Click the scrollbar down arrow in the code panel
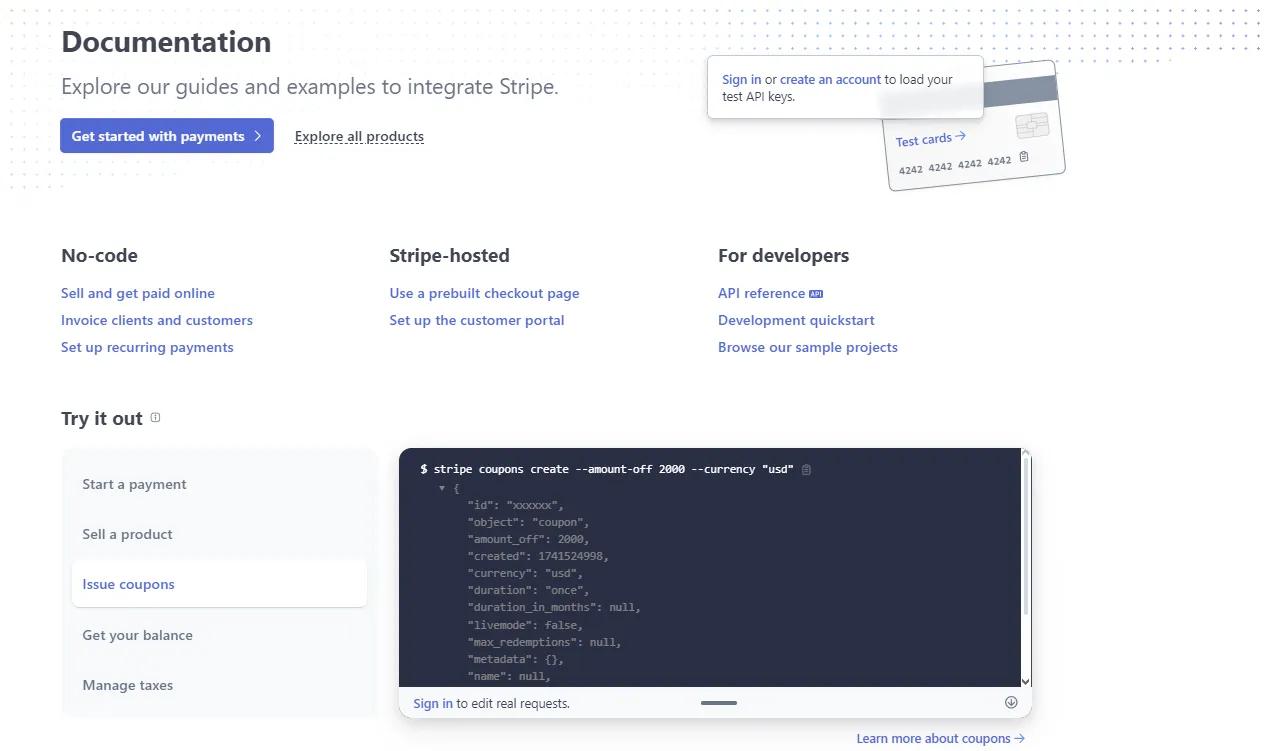Screen dimensions: 1269x751 tap(1025, 681)
